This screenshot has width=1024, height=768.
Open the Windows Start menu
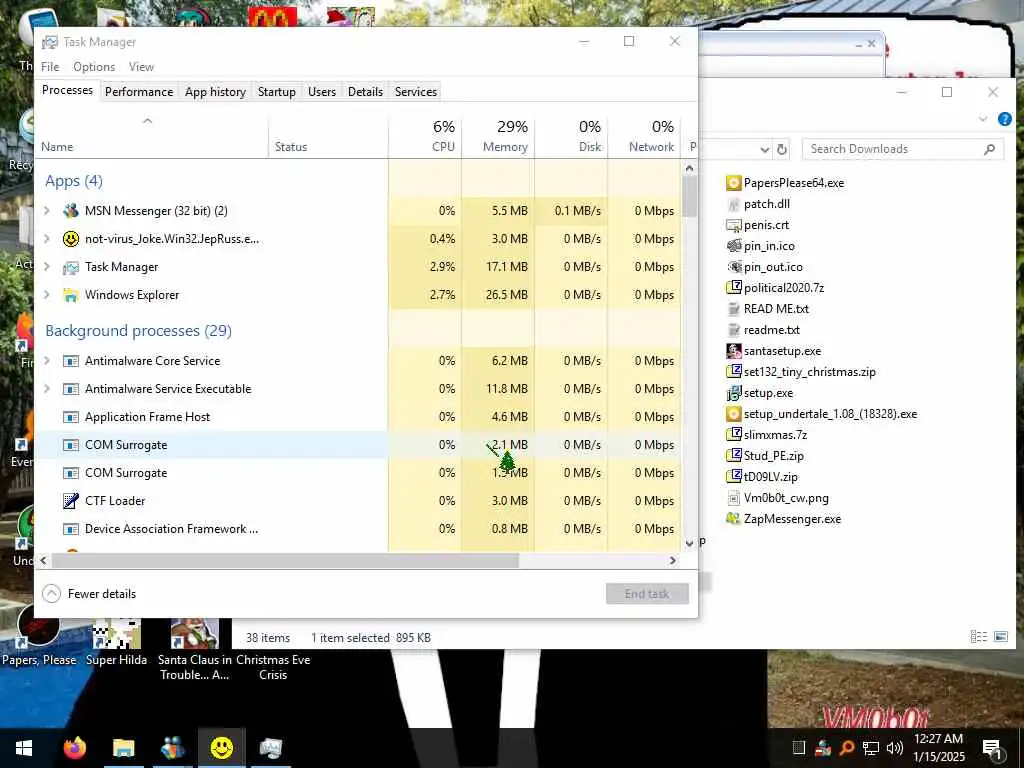(24, 748)
